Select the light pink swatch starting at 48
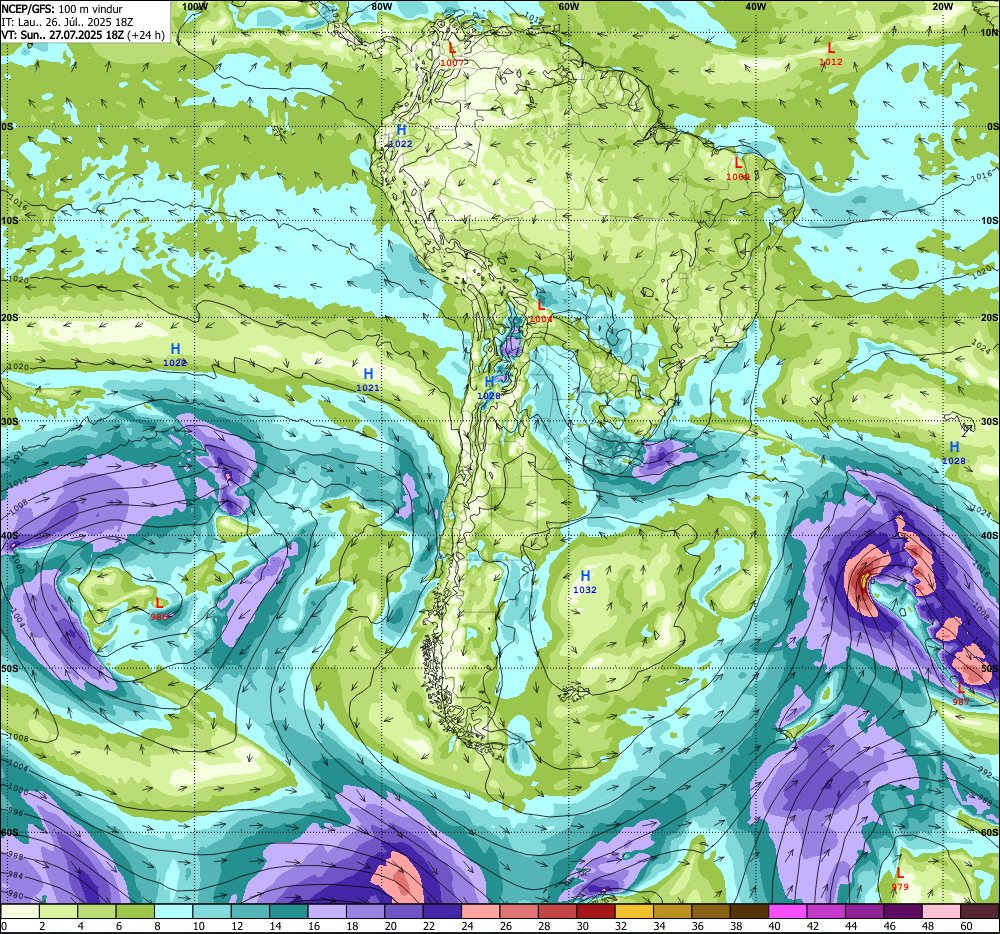The width and height of the screenshot is (1000, 934). tap(941, 912)
